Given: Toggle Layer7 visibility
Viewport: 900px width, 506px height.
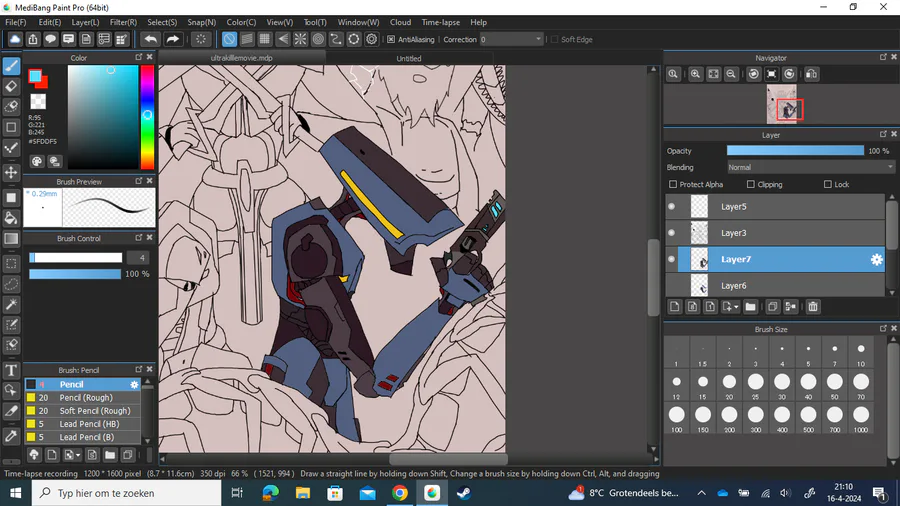Looking at the screenshot, I should 672,259.
